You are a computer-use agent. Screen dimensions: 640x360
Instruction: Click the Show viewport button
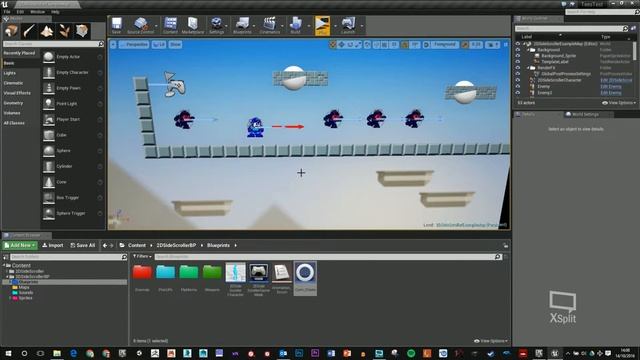175,44
